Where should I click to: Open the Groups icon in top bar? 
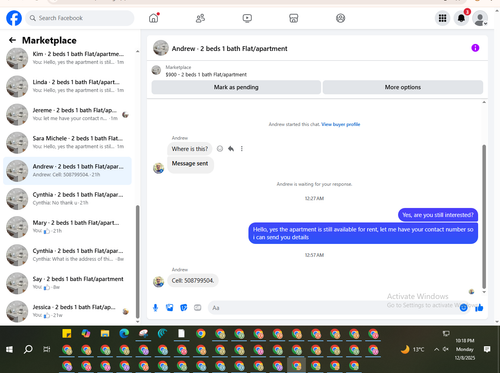(340, 18)
